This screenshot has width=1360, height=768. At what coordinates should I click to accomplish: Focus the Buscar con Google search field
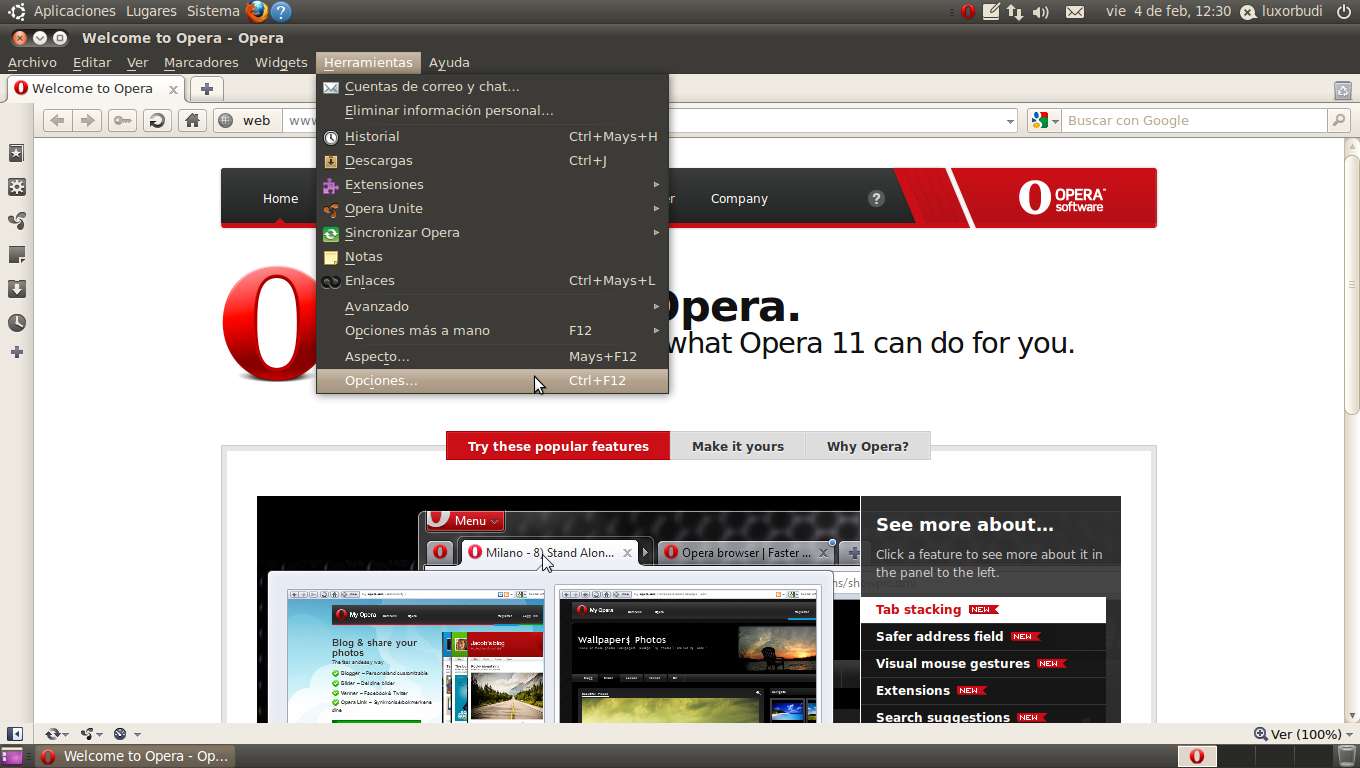tap(1194, 121)
